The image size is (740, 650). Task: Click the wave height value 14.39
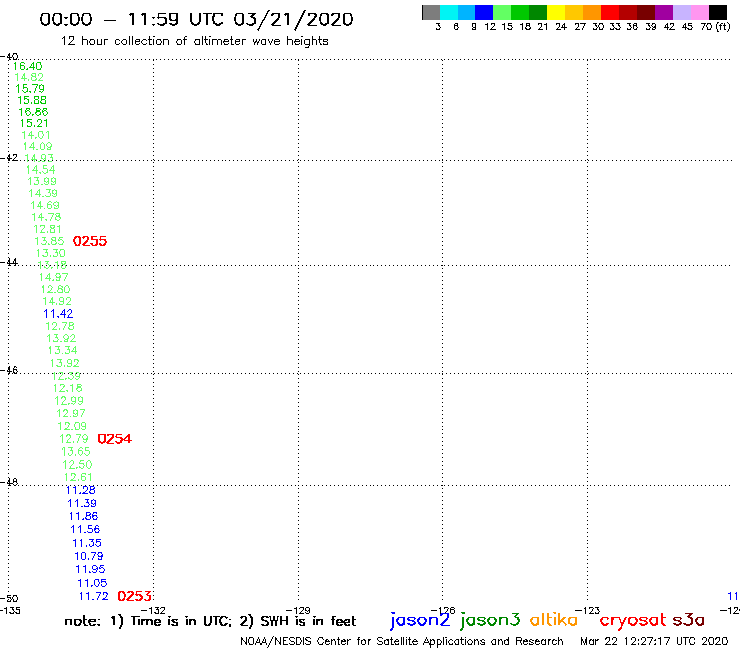tap(42, 193)
